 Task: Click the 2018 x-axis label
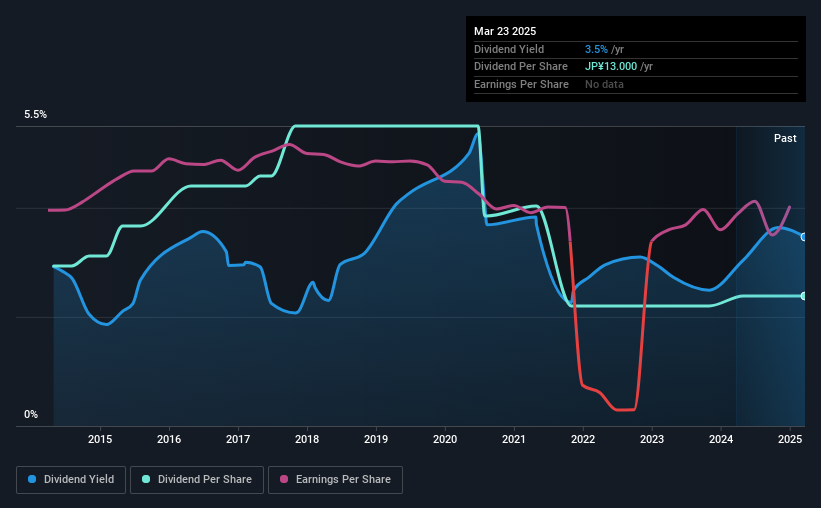pos(307,439)
